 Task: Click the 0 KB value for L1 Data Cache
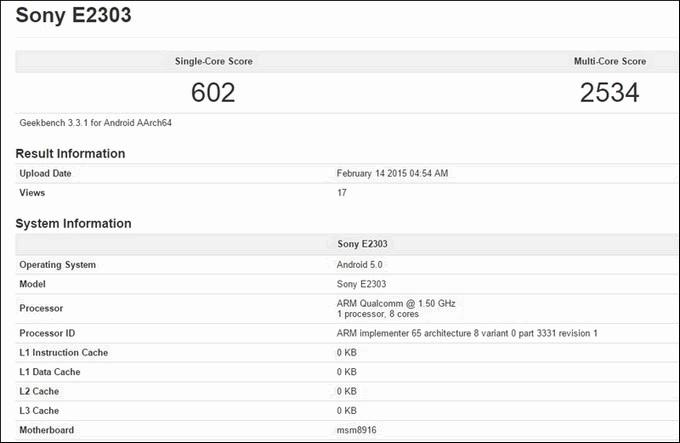coord(347,372)
